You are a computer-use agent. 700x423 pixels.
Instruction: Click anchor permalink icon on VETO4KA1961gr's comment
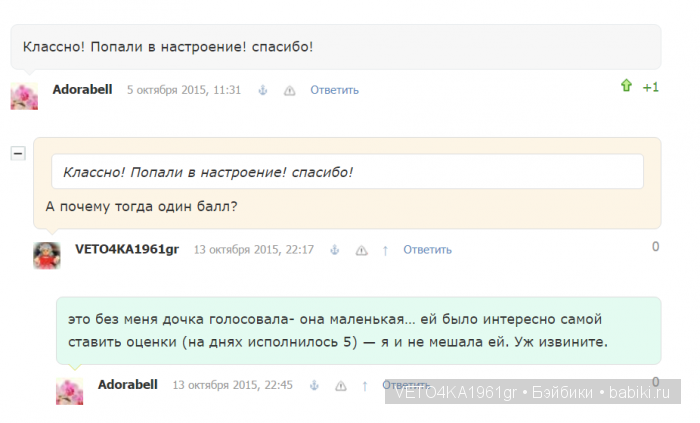(x=334, y=250)
